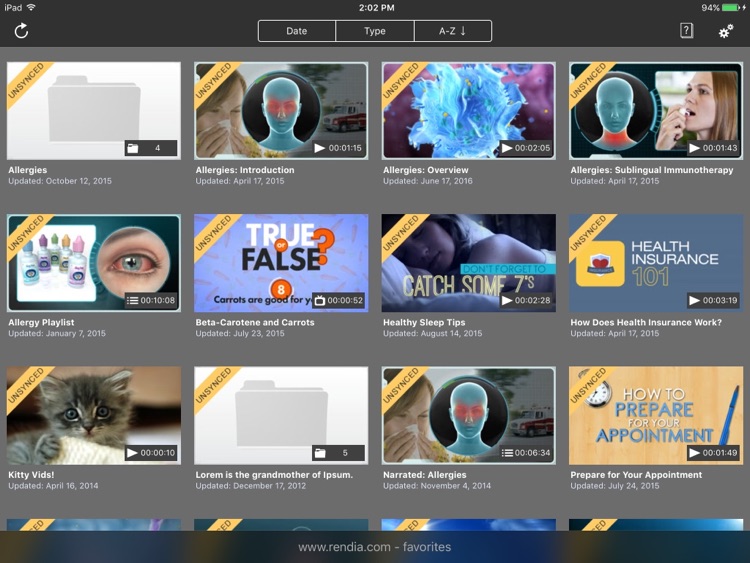The width and height of the screenshot is (750, 563).
Task: Tap the 2:02 PM clock
Action: coord(376,8)
